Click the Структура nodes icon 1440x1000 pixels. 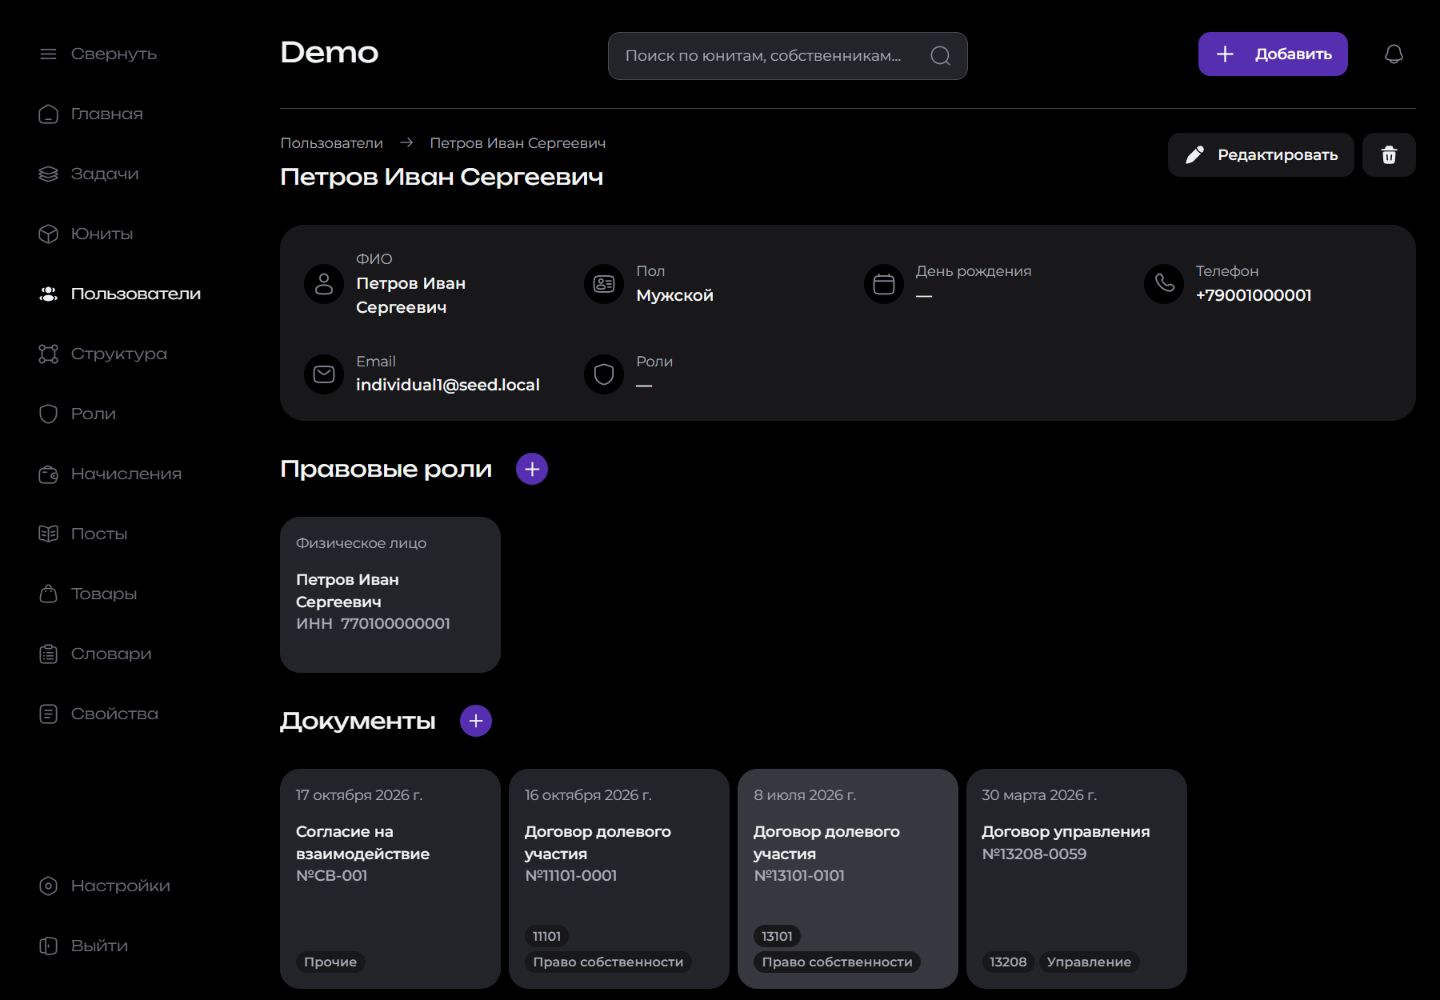[x=48, y=354]
